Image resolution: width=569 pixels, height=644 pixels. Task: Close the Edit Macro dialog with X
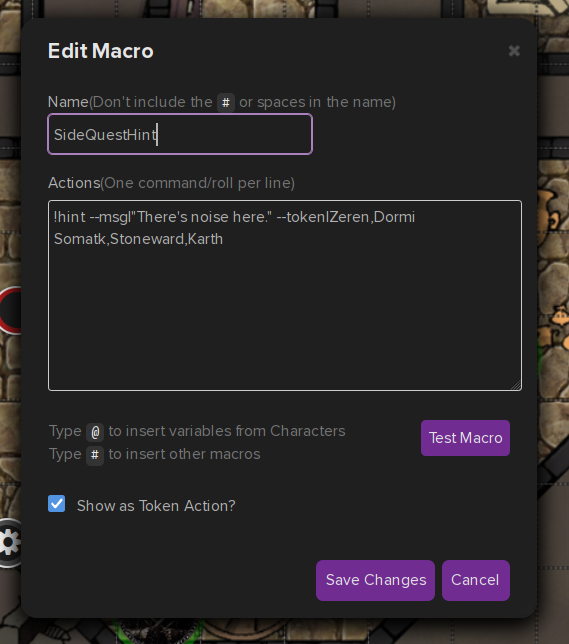tap(514, 51)
